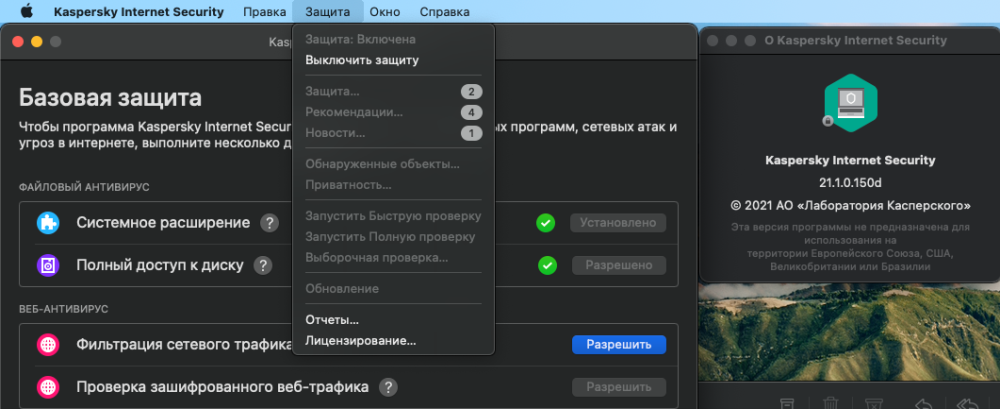Open the Правка menu
Image resolution: width=1000 pixels, height=409 pixels.
coord(265,11)
